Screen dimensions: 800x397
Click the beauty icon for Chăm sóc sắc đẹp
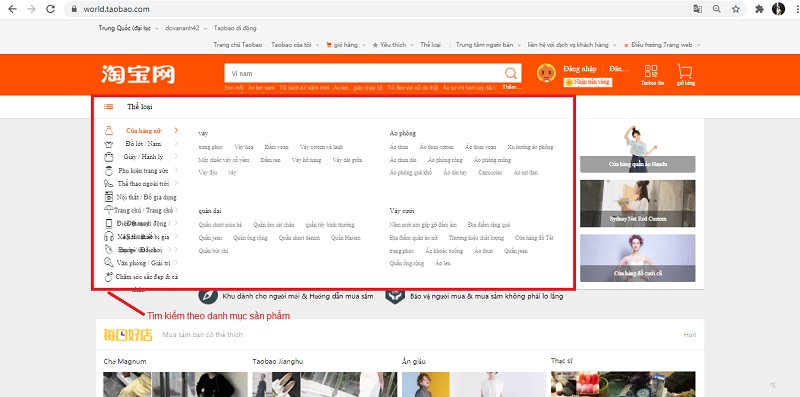(x=109, y=277)
